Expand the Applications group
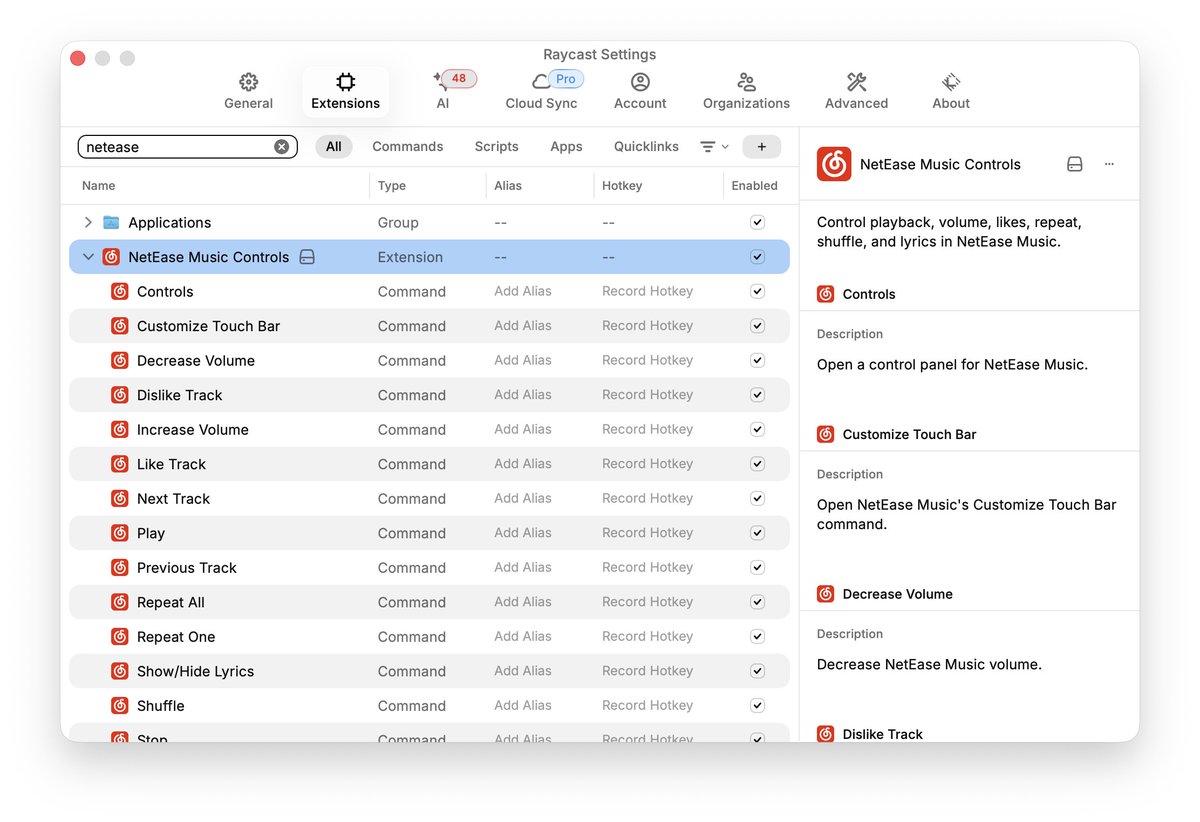Viewport: 1200px width, 822px height. pos(88,222)
